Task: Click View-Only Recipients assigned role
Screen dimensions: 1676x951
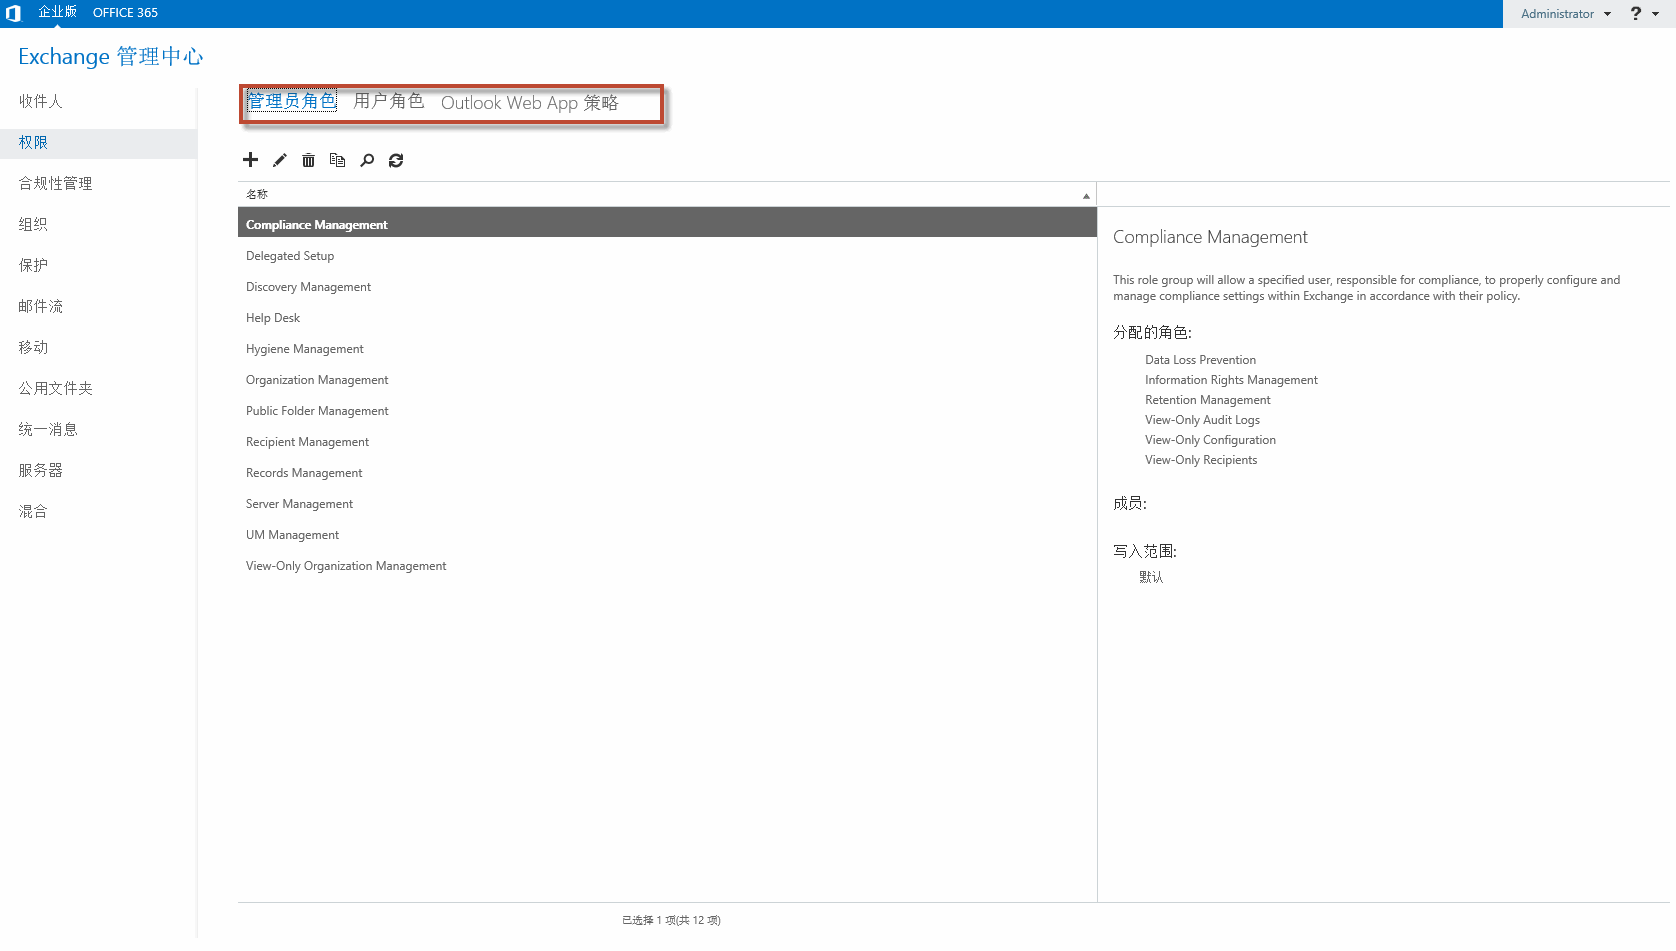Action: point(1201,460)
